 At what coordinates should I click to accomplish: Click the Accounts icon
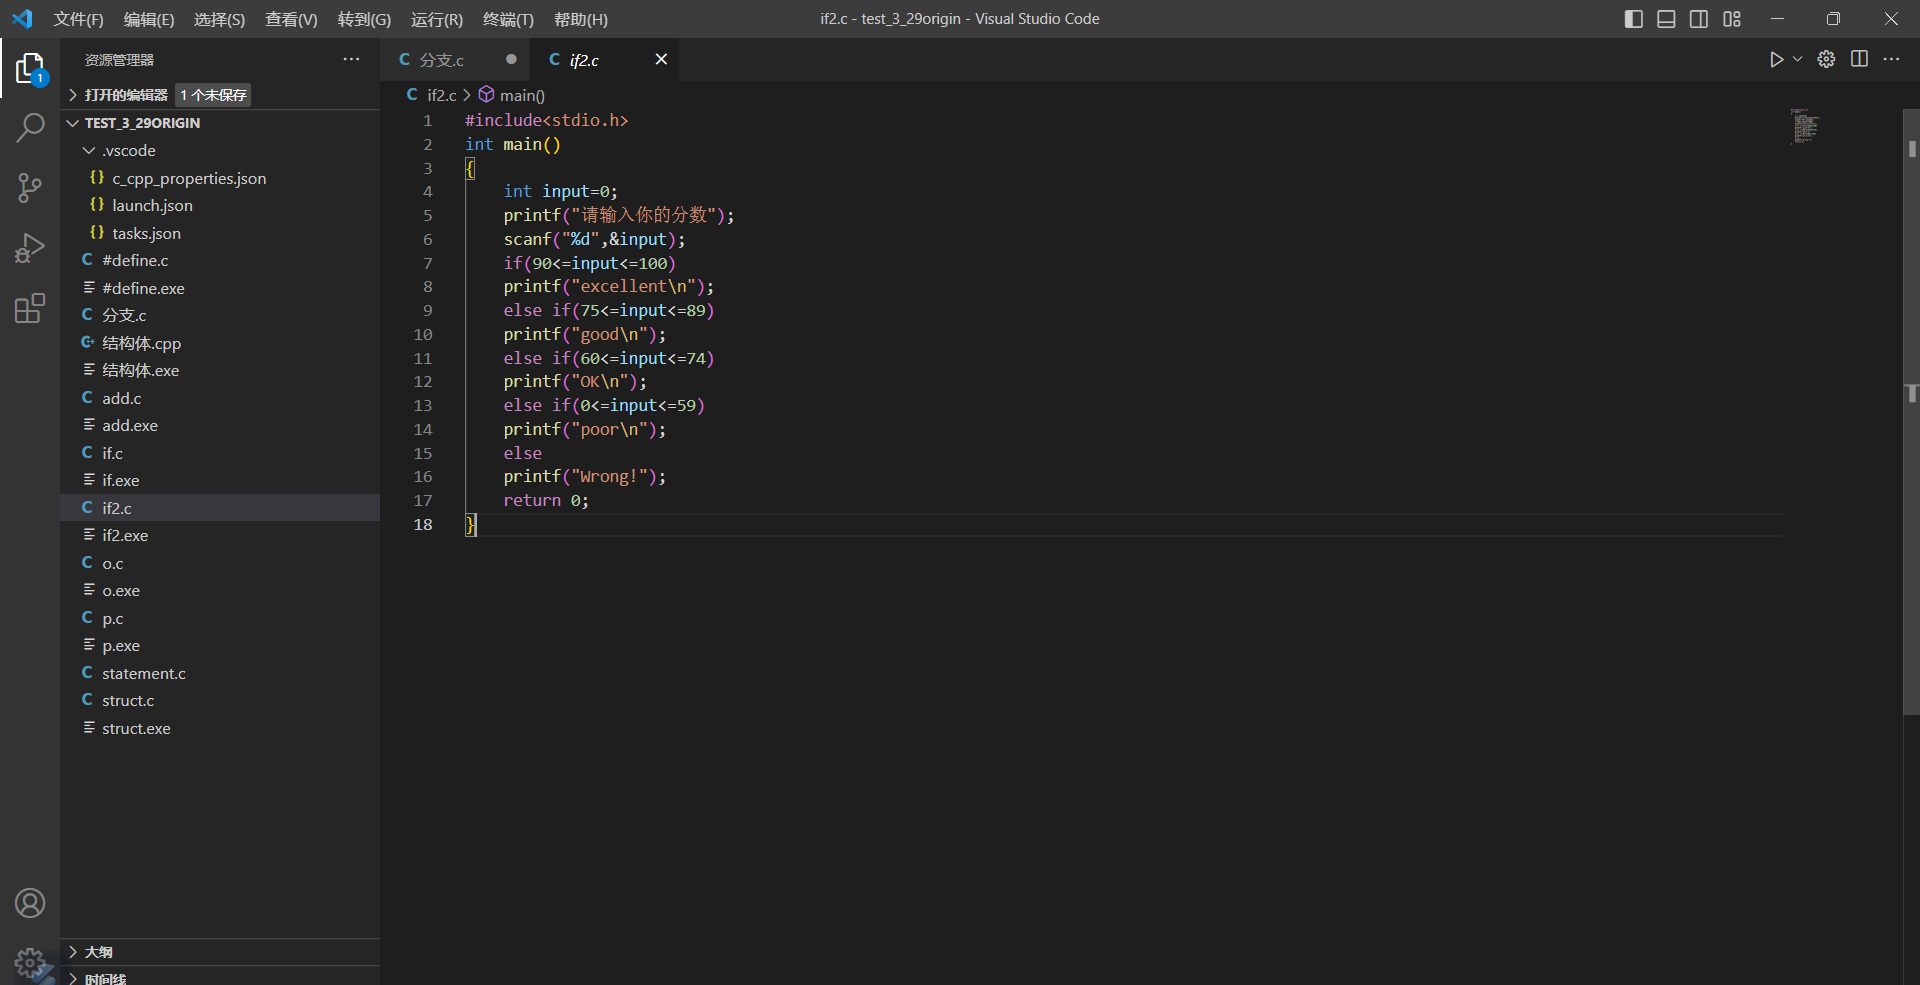click(30, 903)
